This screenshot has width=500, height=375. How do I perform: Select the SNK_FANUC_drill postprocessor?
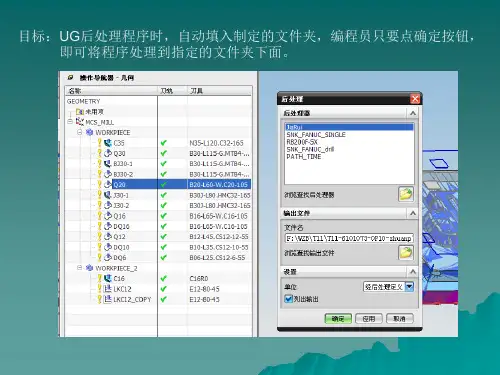[310, 149]
